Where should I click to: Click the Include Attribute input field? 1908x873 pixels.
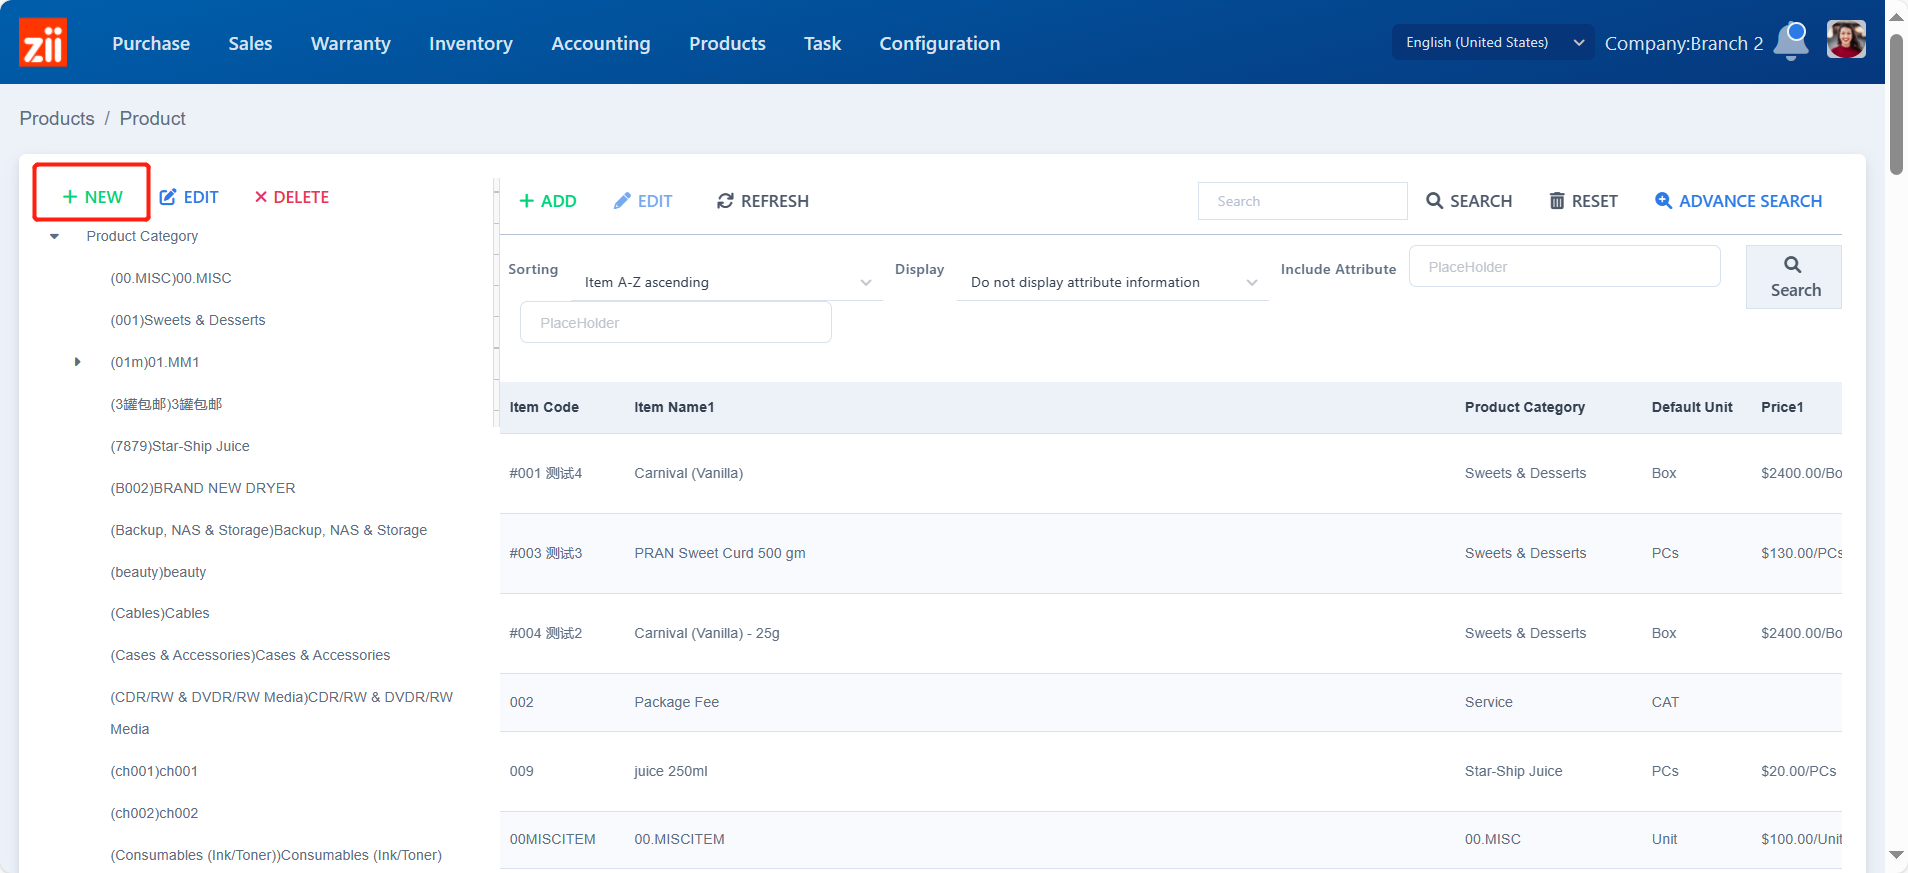click(1564, 267)
